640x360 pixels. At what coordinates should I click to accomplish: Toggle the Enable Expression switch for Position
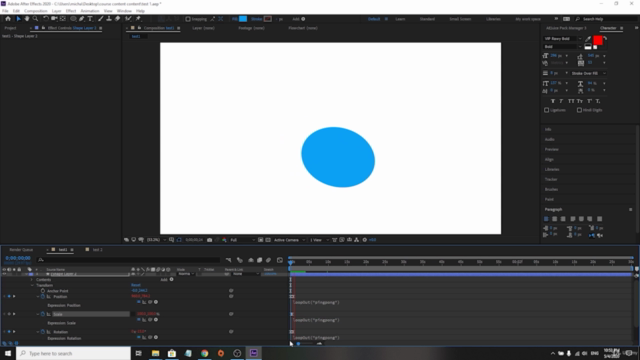click(x=139, y=302)
